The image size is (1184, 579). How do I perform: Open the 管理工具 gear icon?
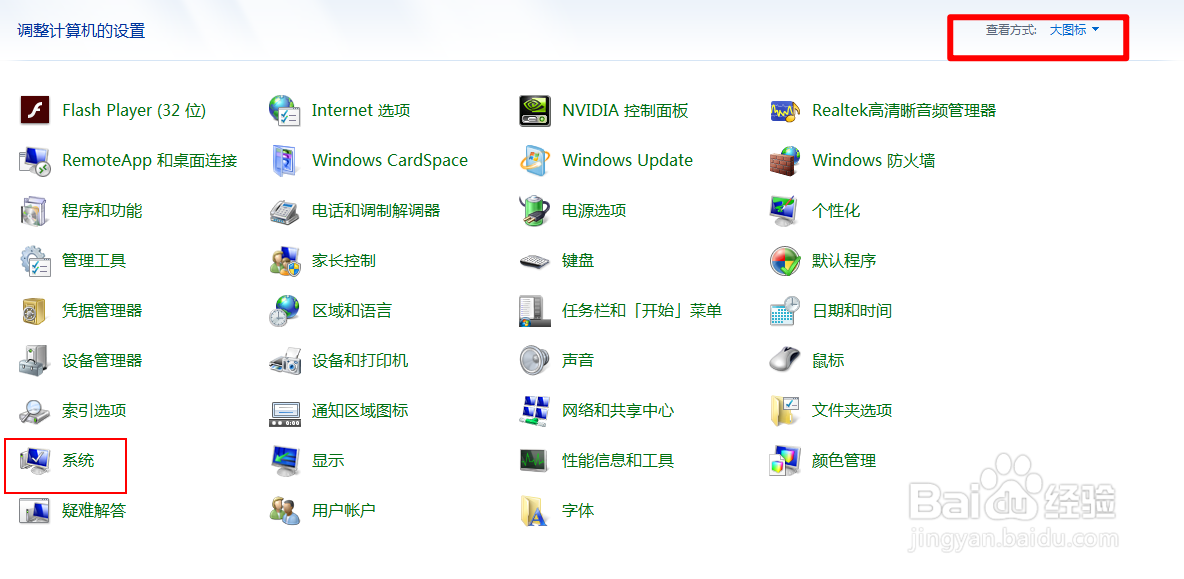(x=35, y=260)
